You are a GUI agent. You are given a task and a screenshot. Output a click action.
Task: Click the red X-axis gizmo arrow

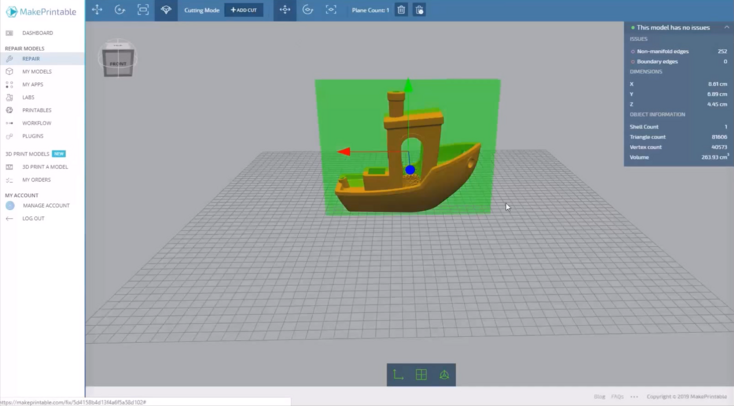pos(344,152)
